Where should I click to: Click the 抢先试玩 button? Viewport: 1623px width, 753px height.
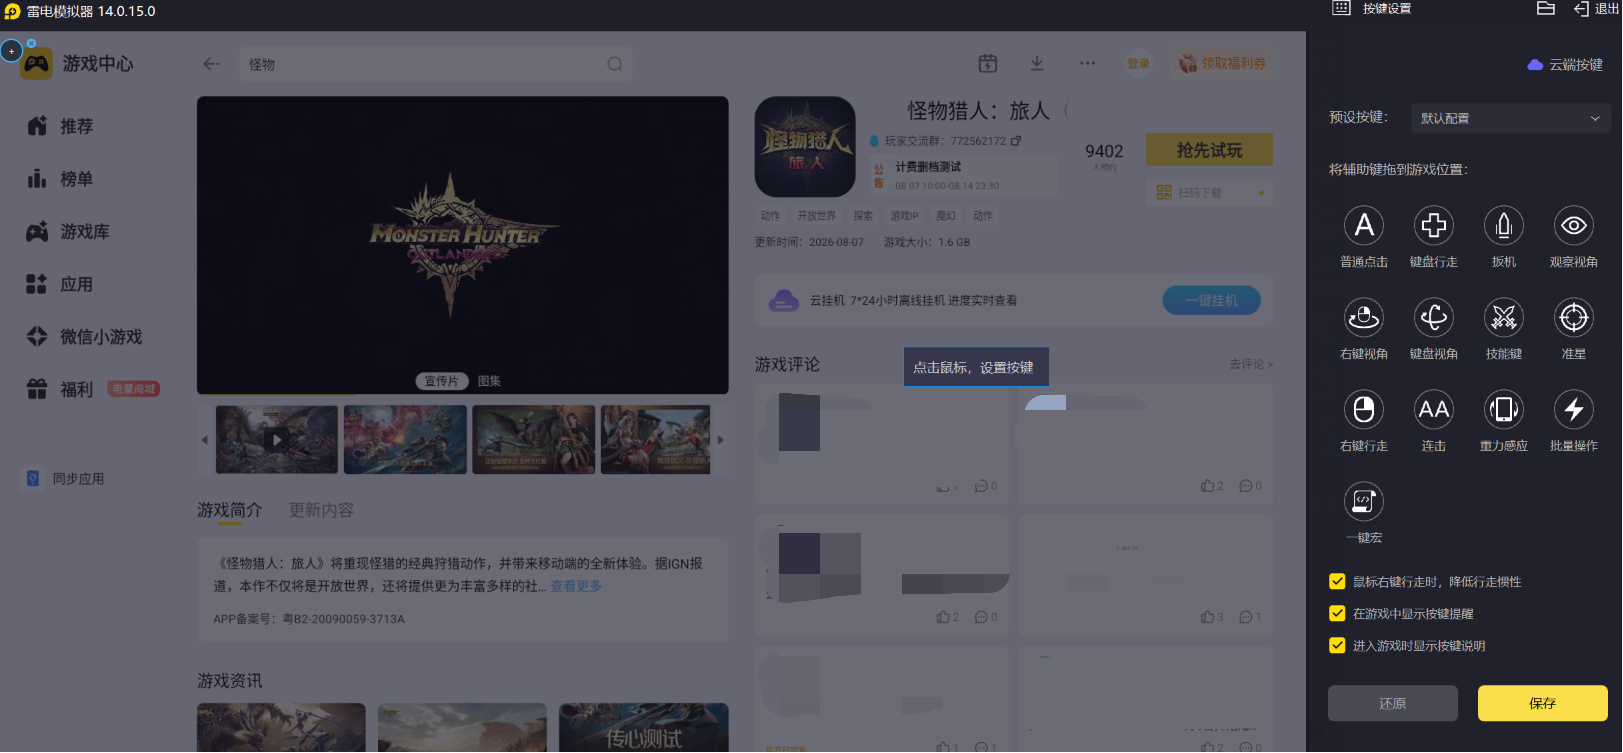(1209, 150)
